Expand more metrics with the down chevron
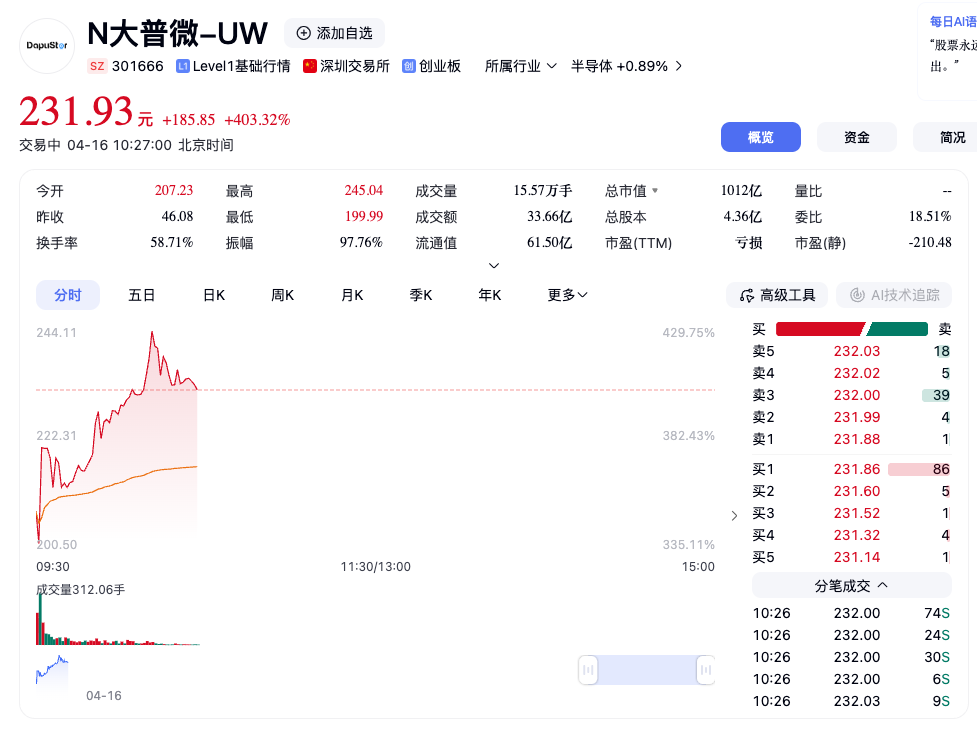The height and width of the screenshot is (729, 977). pyautogui.click(x=493, y=266)
